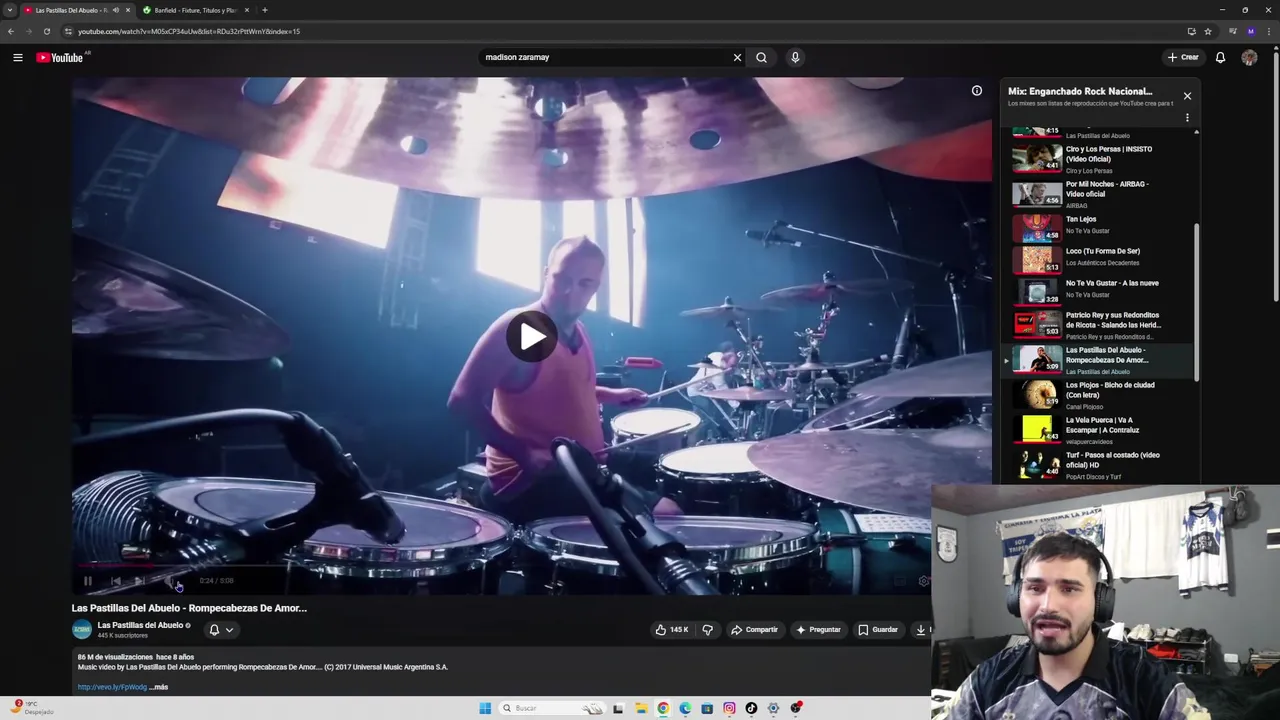Open a new browser tab
The height and width of the screenshot is (720, 1280).
pos(265,10)
